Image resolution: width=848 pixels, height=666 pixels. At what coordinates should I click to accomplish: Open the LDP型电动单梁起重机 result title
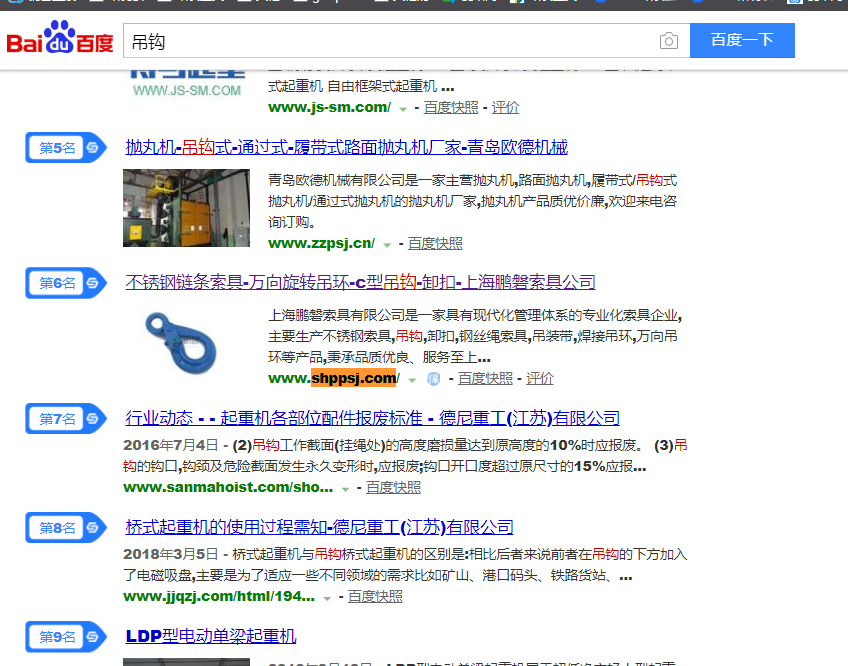pyautogui.click(x=211, y=636)
